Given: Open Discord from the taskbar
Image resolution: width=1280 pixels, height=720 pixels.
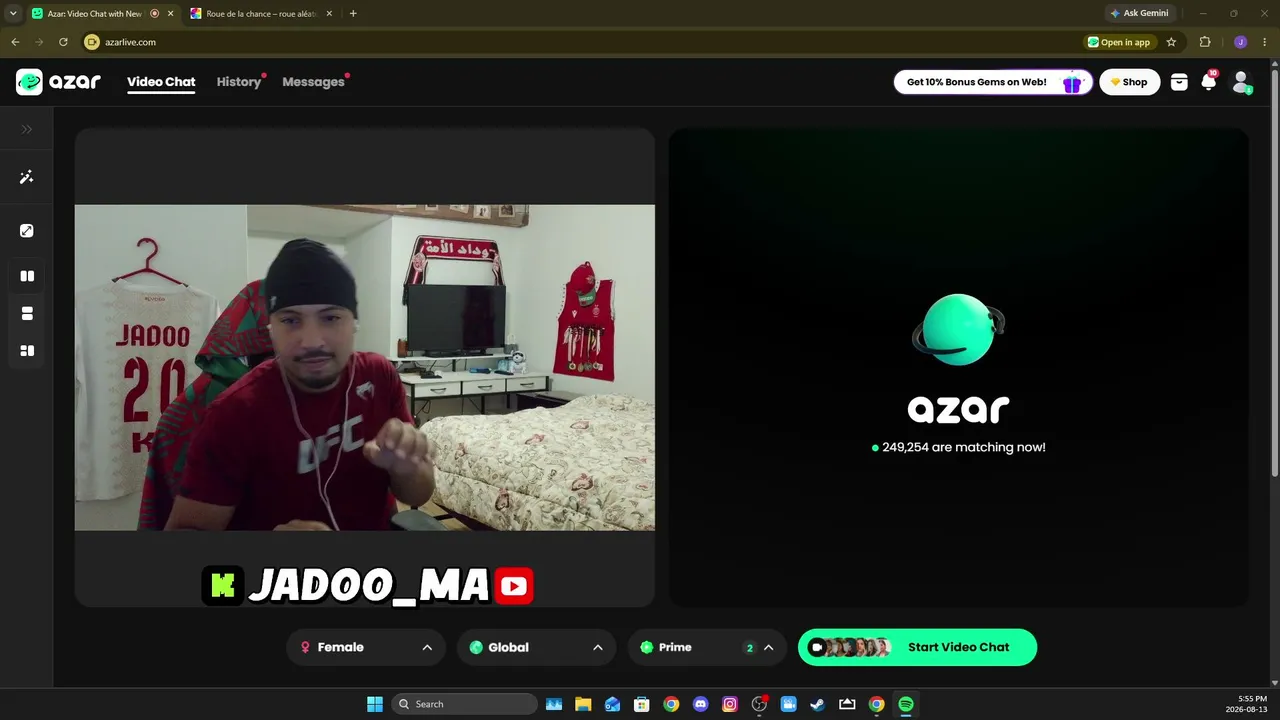Looking at the screenshot, I should (x=700, y=704).
